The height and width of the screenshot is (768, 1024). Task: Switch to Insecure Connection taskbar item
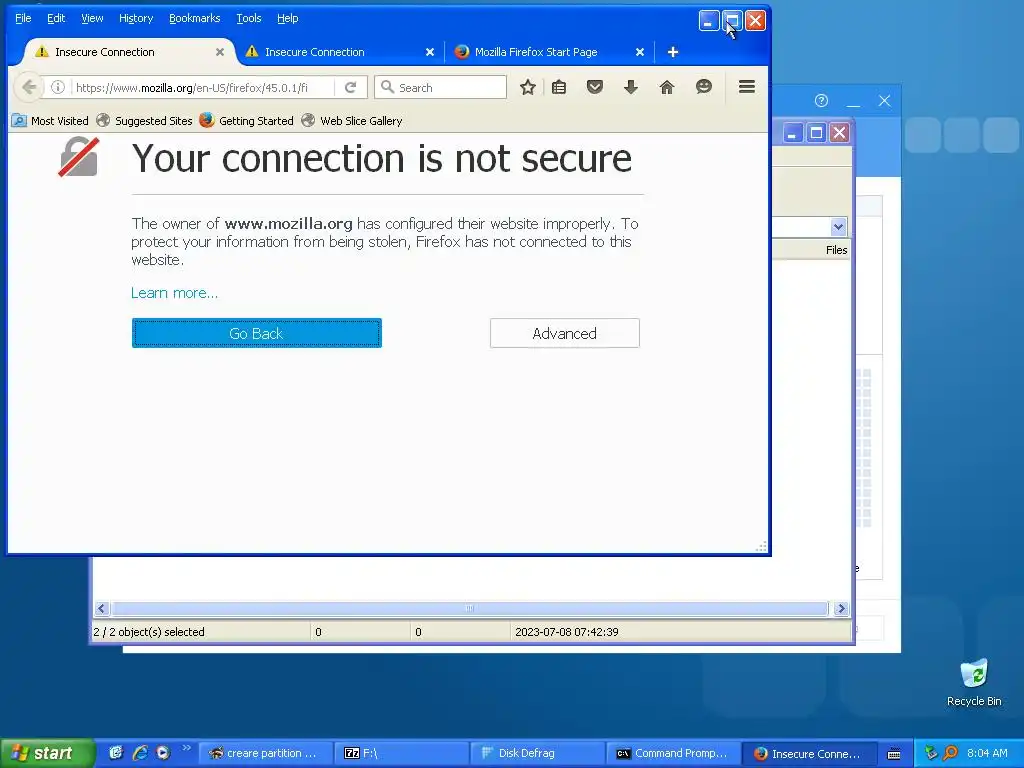point(809,754)
